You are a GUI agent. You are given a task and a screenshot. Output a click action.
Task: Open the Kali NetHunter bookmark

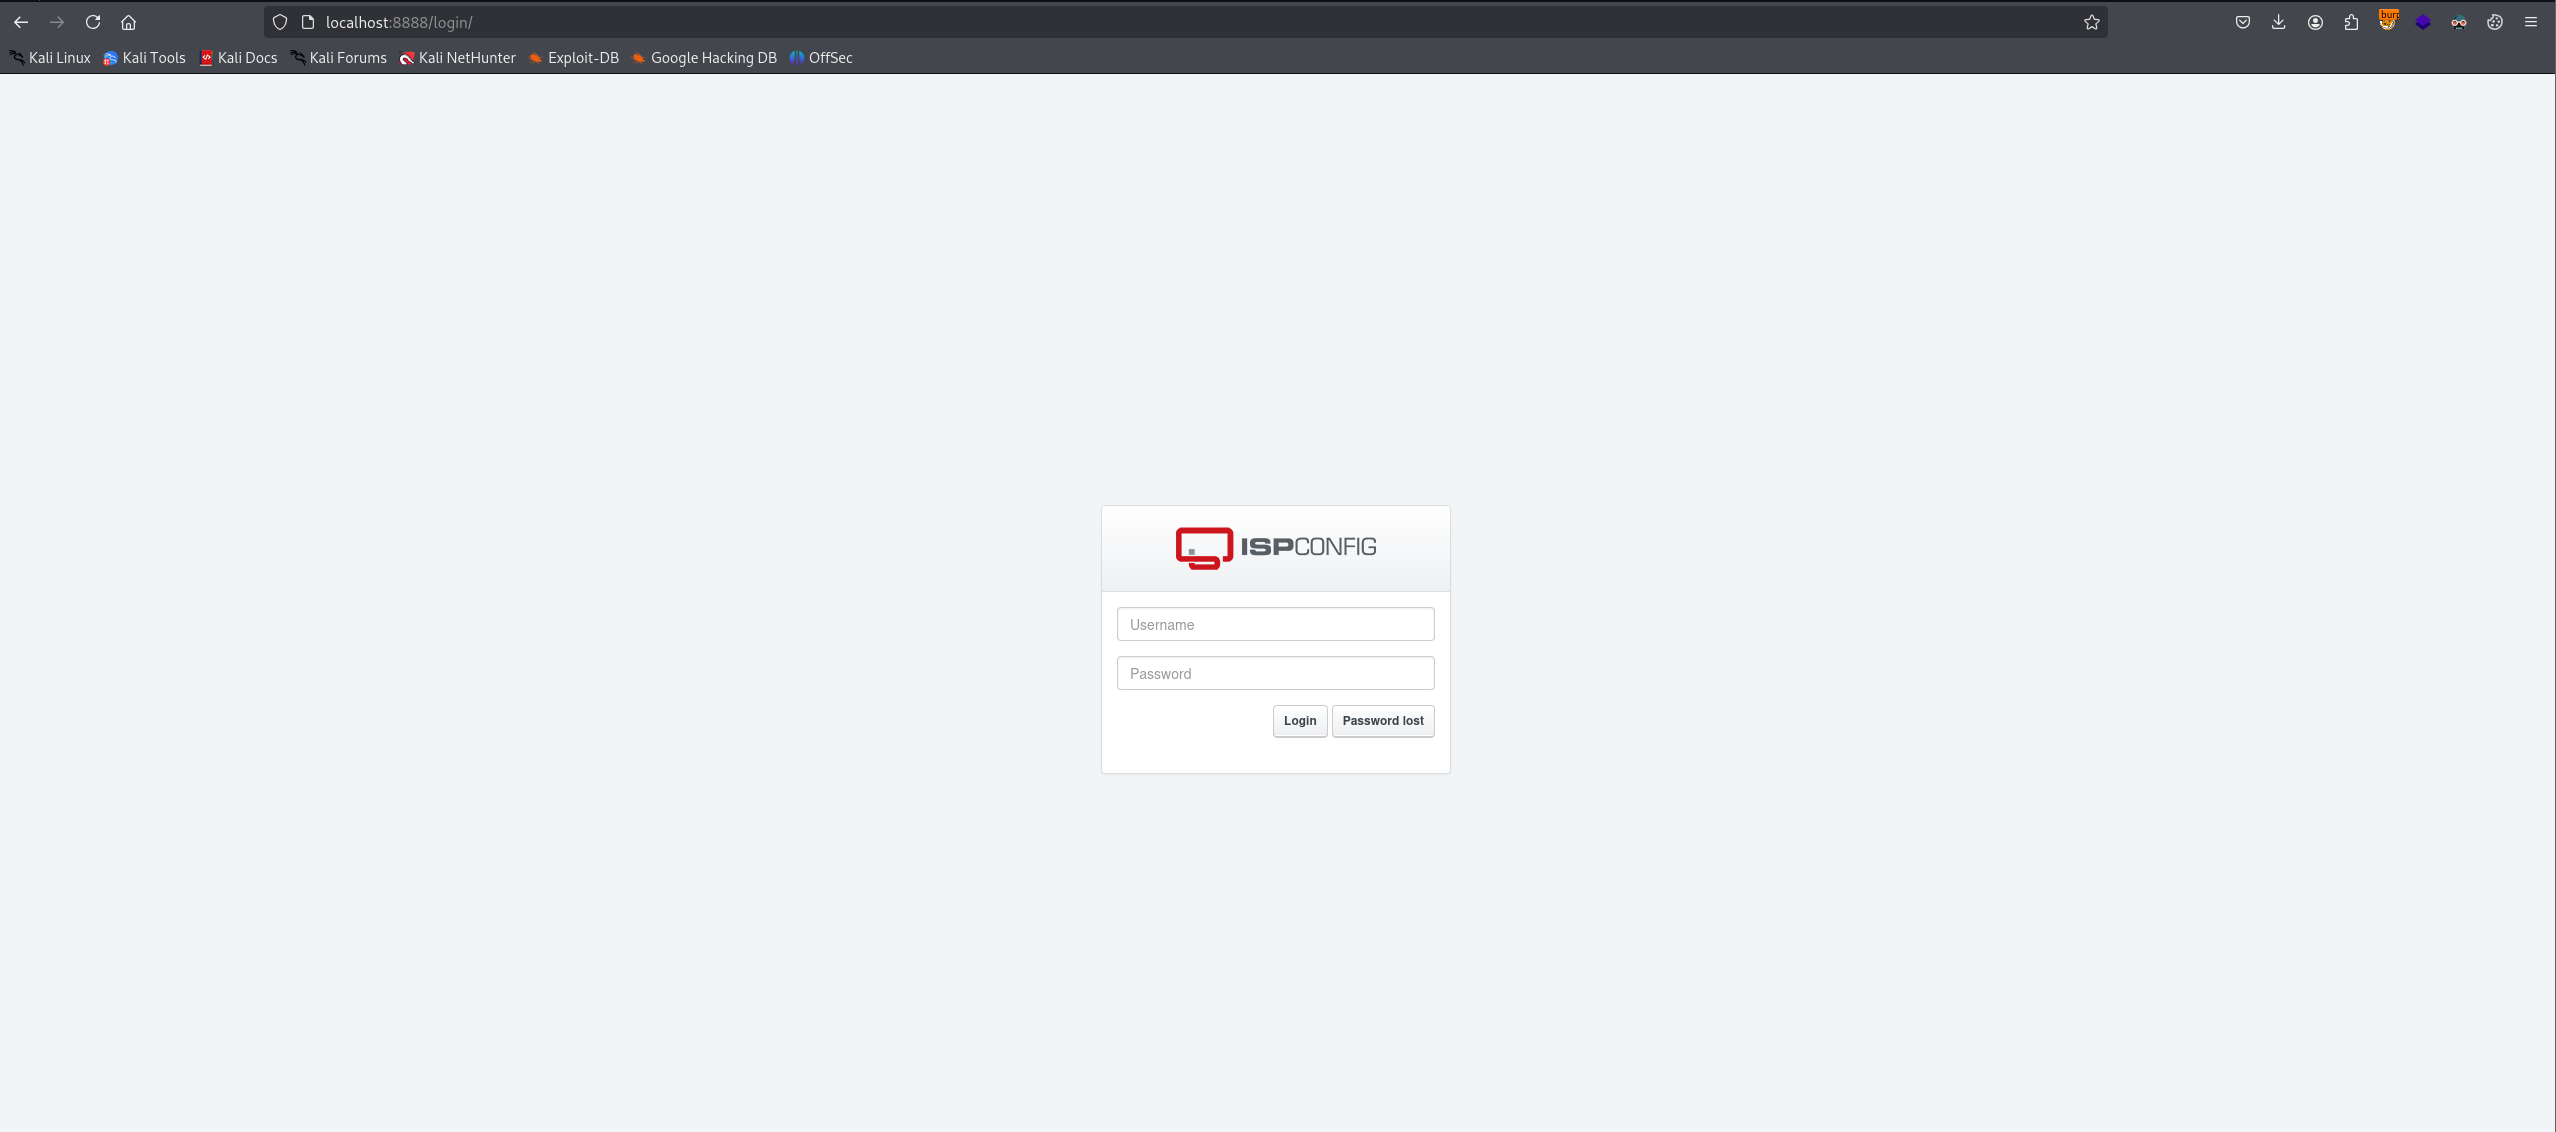point(457,58)
